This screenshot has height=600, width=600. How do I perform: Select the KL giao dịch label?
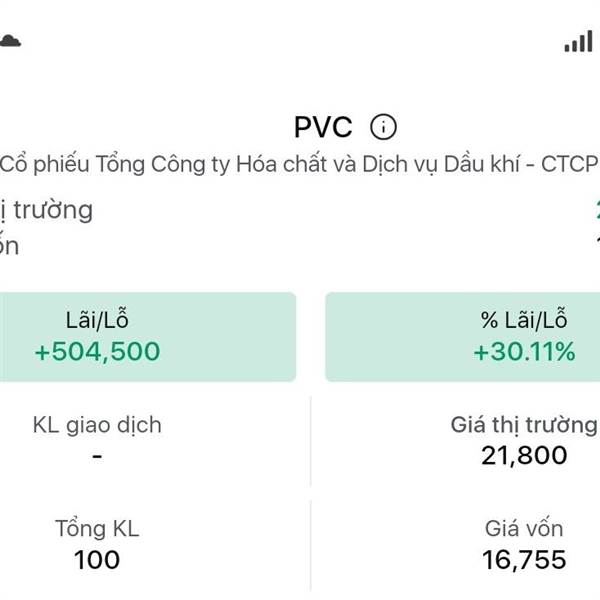click(x=97, y=425)
